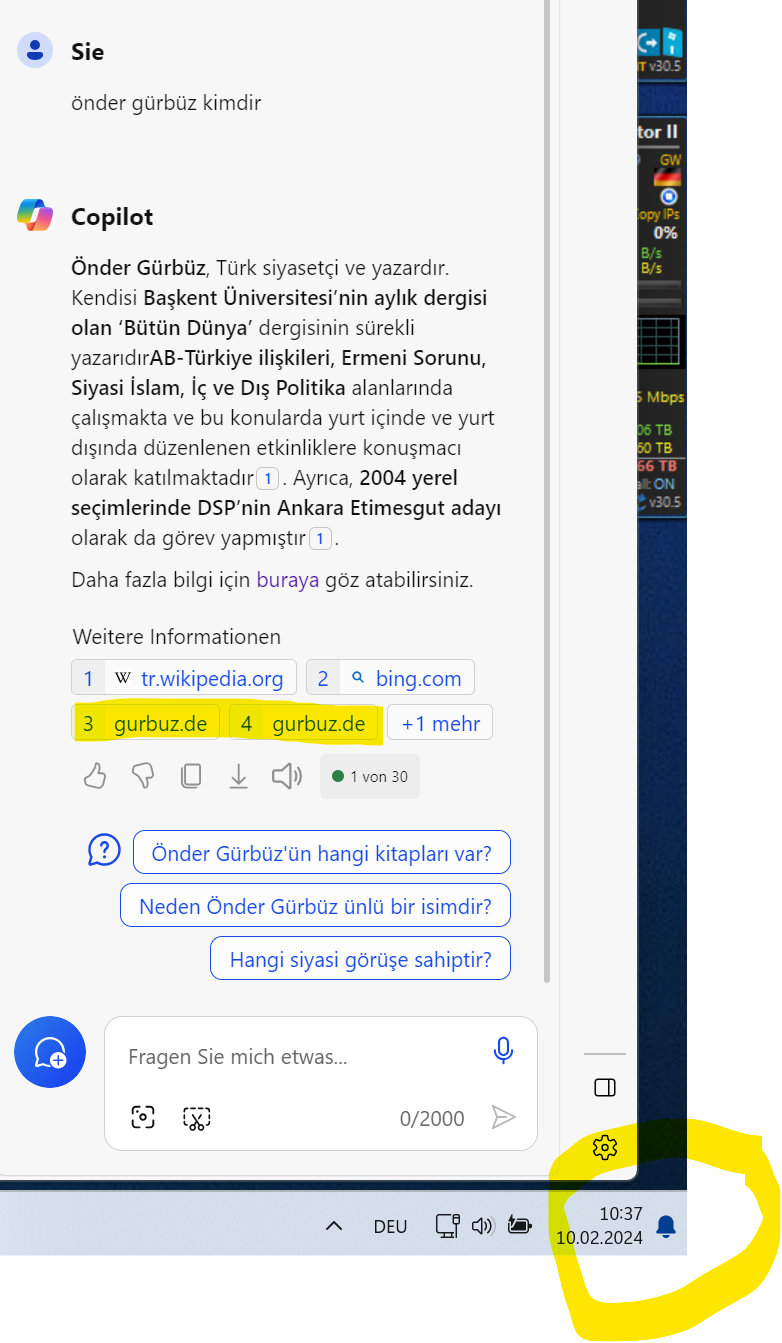Follow the 'buraya' link

coord(288,580)
